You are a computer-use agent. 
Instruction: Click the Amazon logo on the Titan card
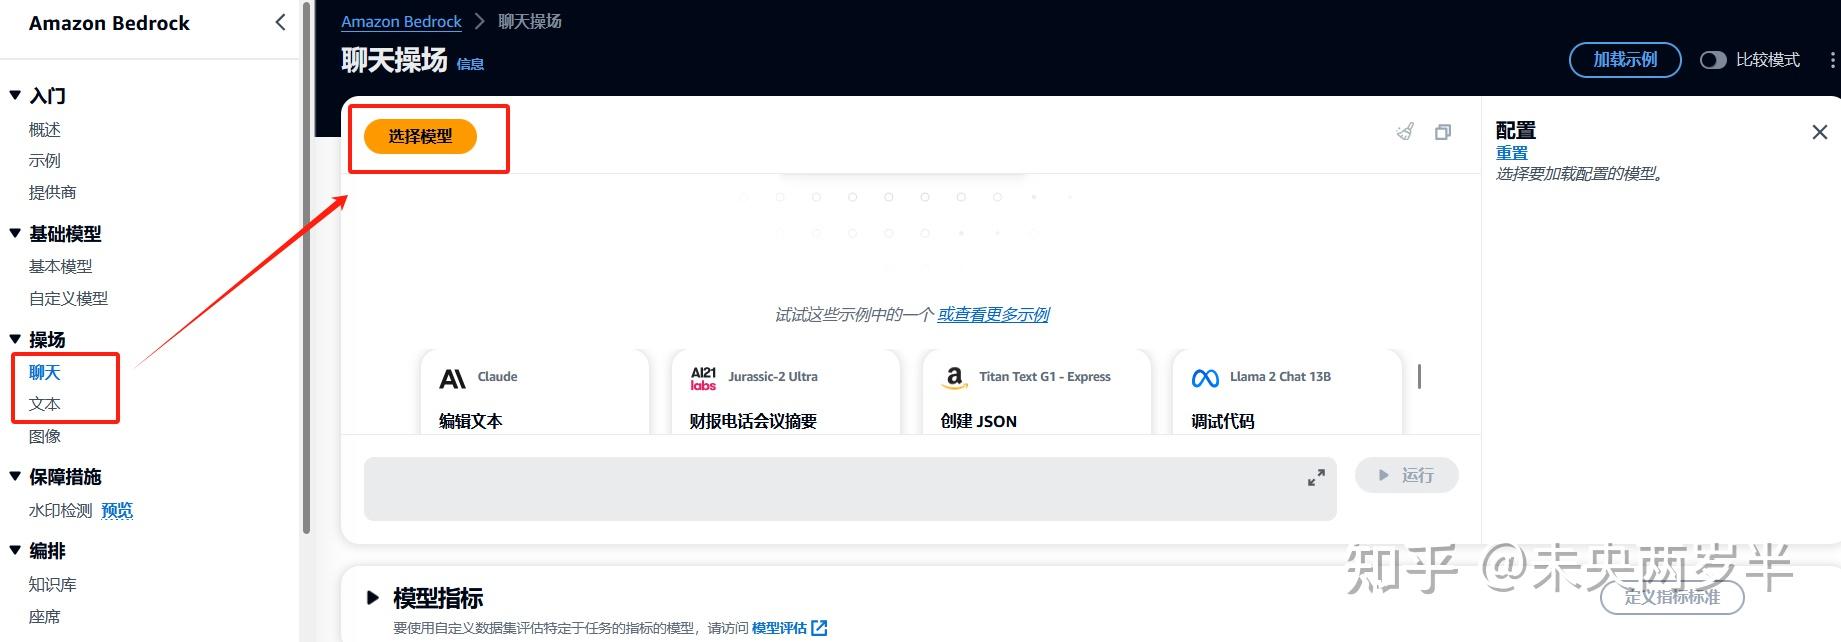(x=954, y=378)
